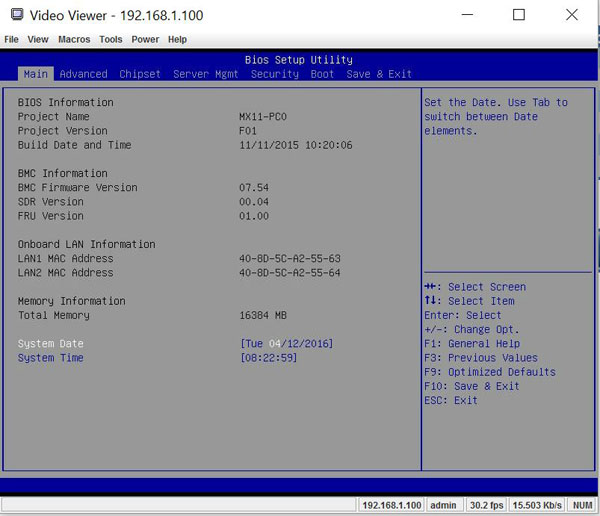Open the File menu
The width and height of the screenshot is (600, 516).
[x=12, y=40]
